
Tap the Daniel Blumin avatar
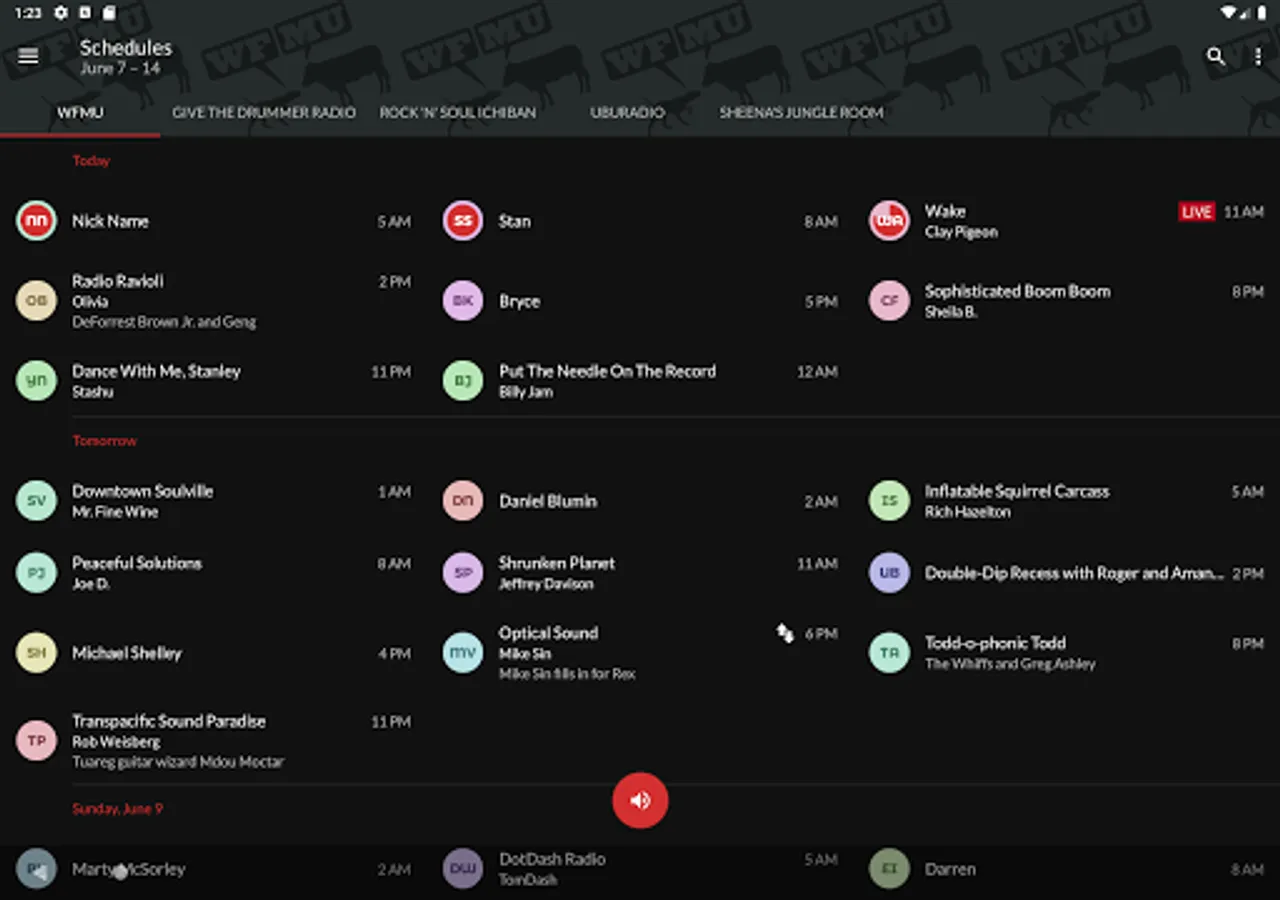(463, 501)
